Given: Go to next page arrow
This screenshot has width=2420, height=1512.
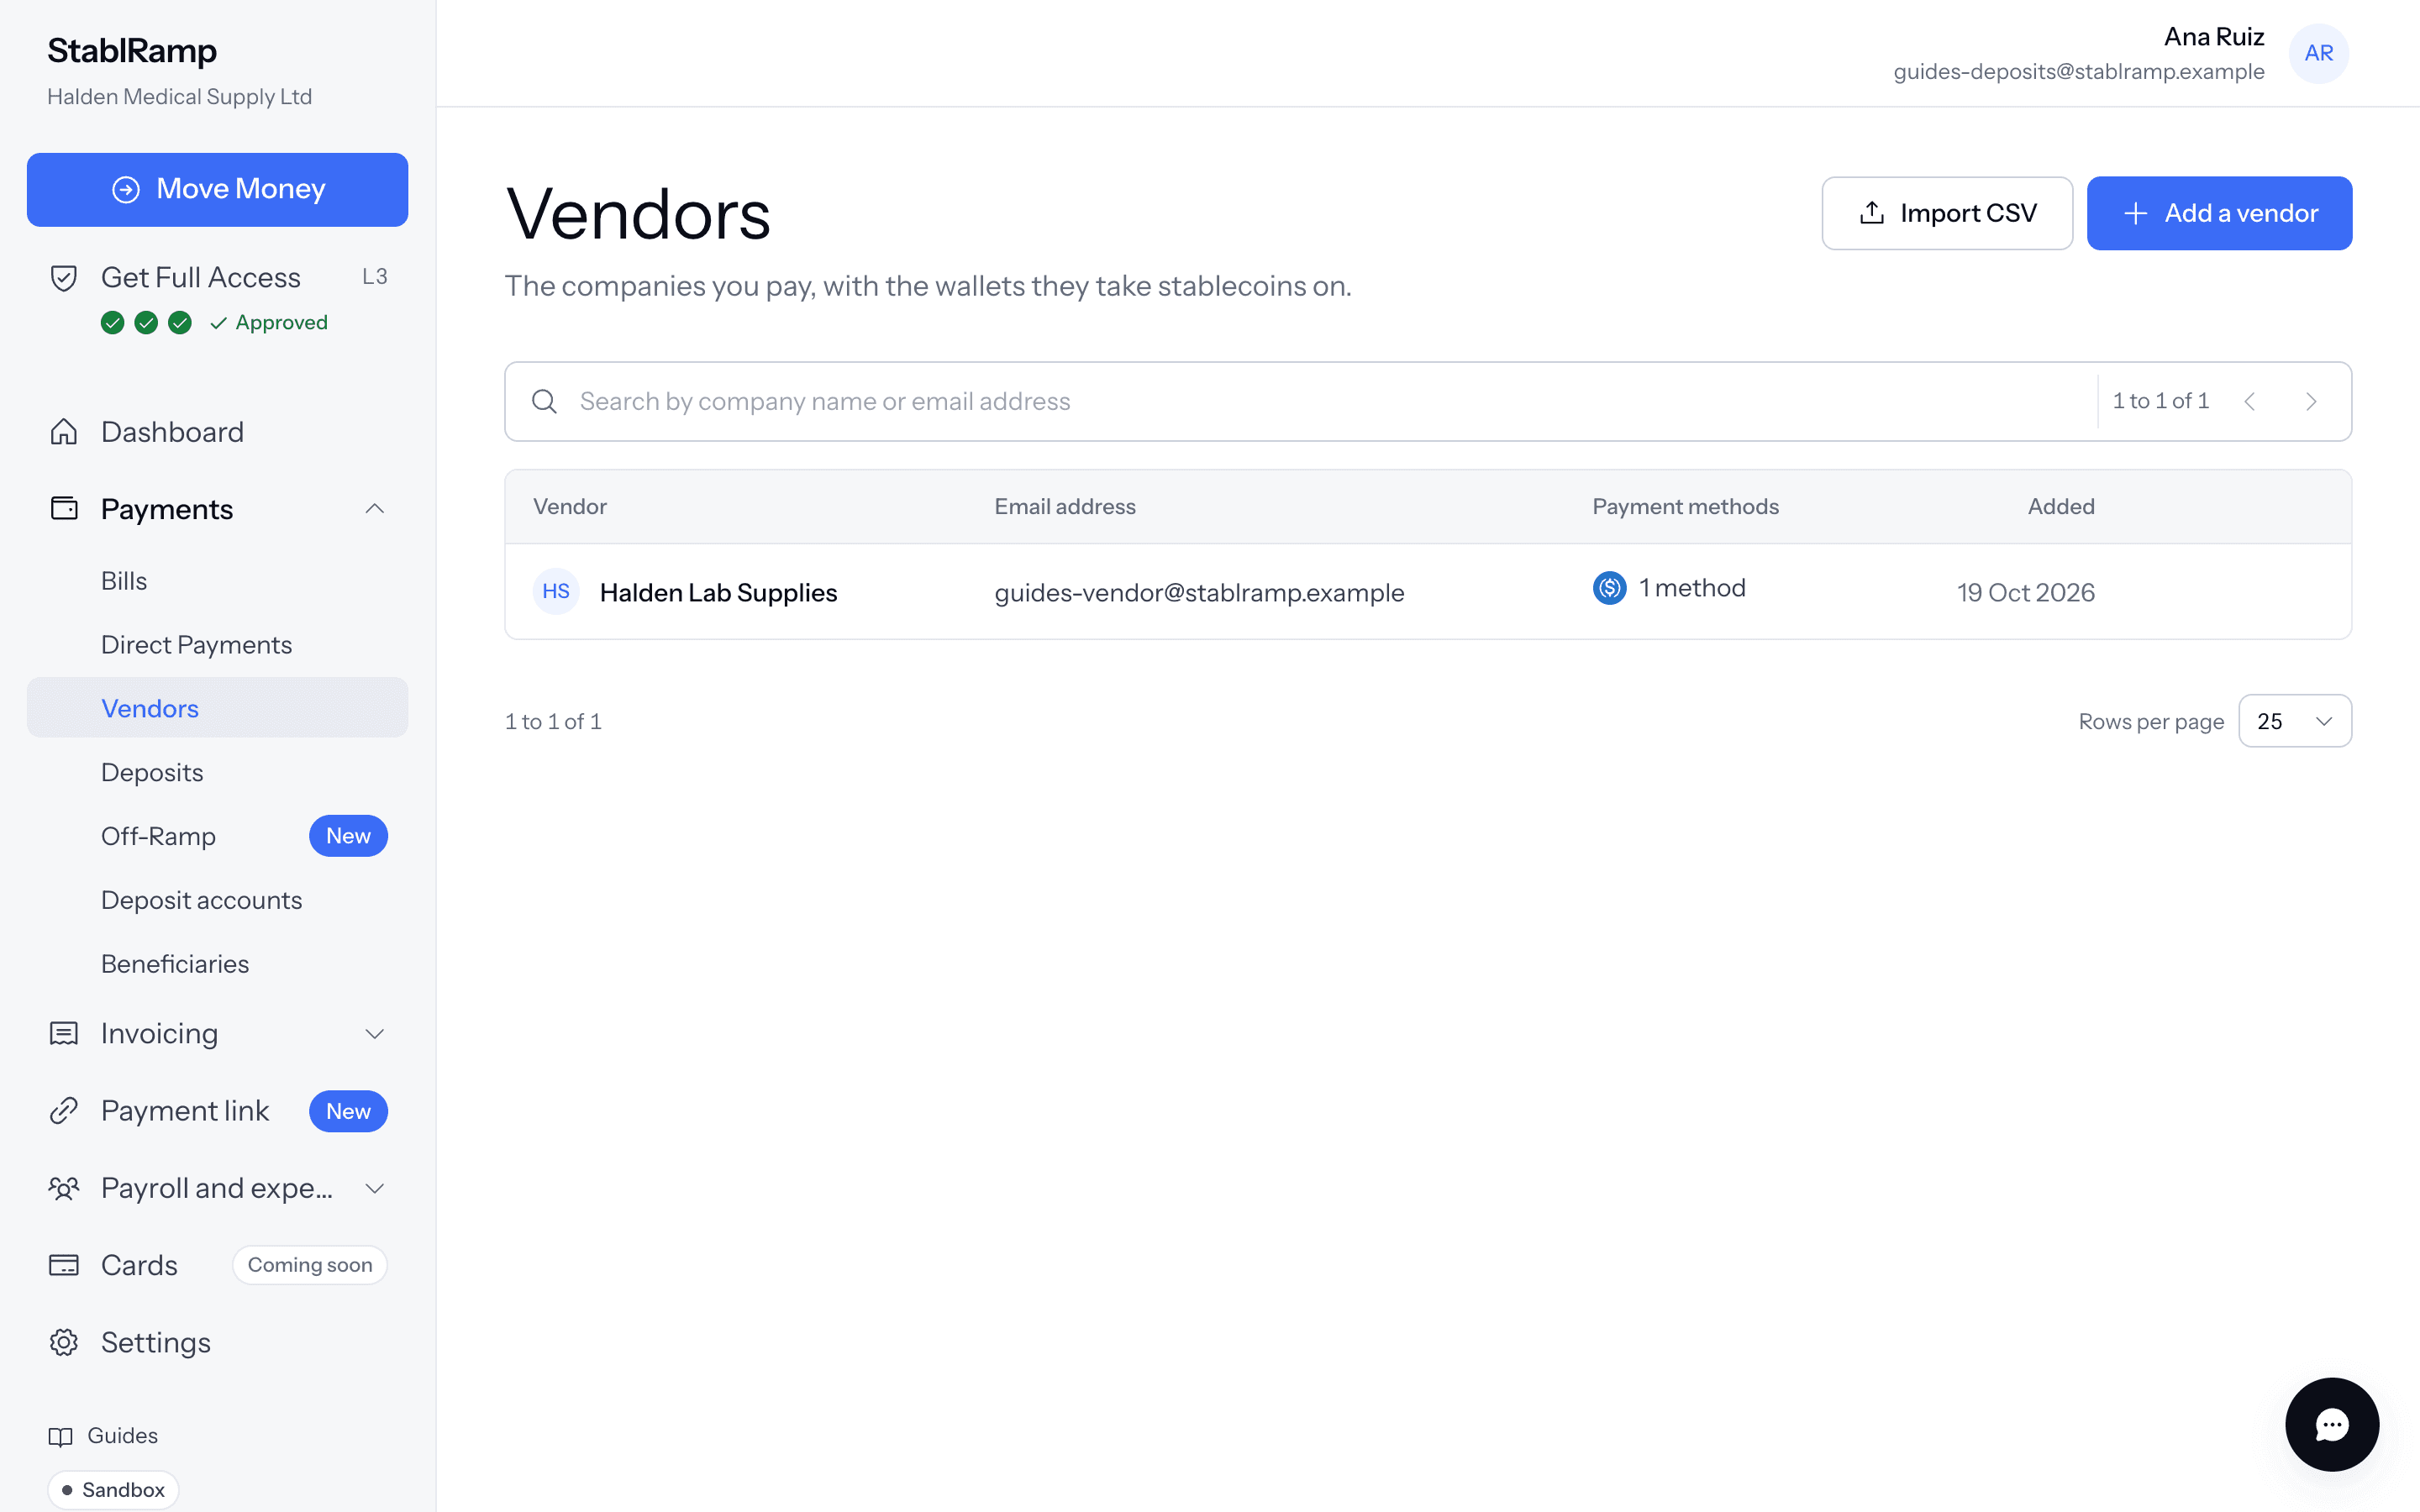Looking at the screenshot, I should (x=2311, y=401).
